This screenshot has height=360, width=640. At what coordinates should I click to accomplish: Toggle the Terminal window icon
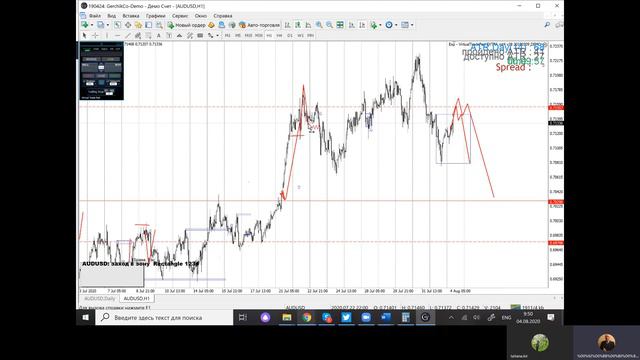tap(148, 25)
